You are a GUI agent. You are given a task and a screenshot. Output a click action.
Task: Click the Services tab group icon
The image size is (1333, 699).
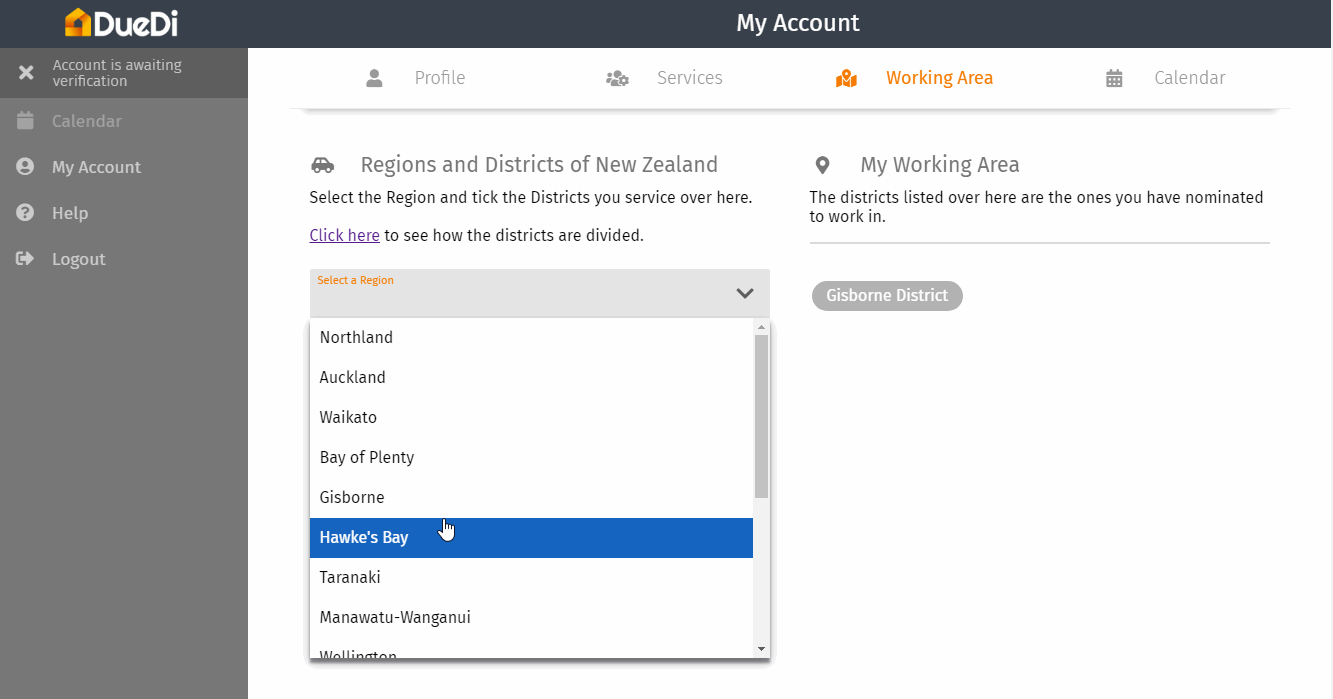(x=617, y=78)
